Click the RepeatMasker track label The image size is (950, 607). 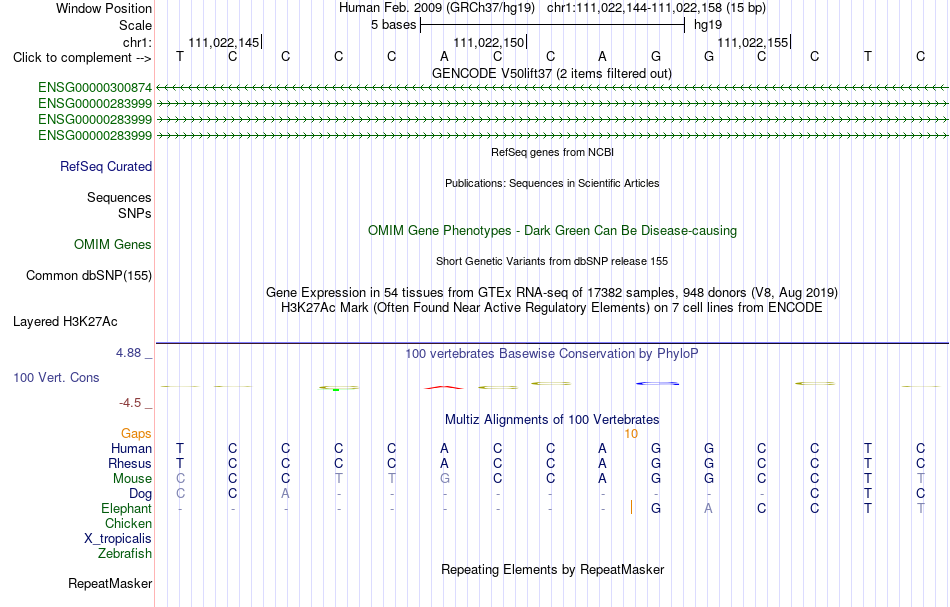pos(110,584)
